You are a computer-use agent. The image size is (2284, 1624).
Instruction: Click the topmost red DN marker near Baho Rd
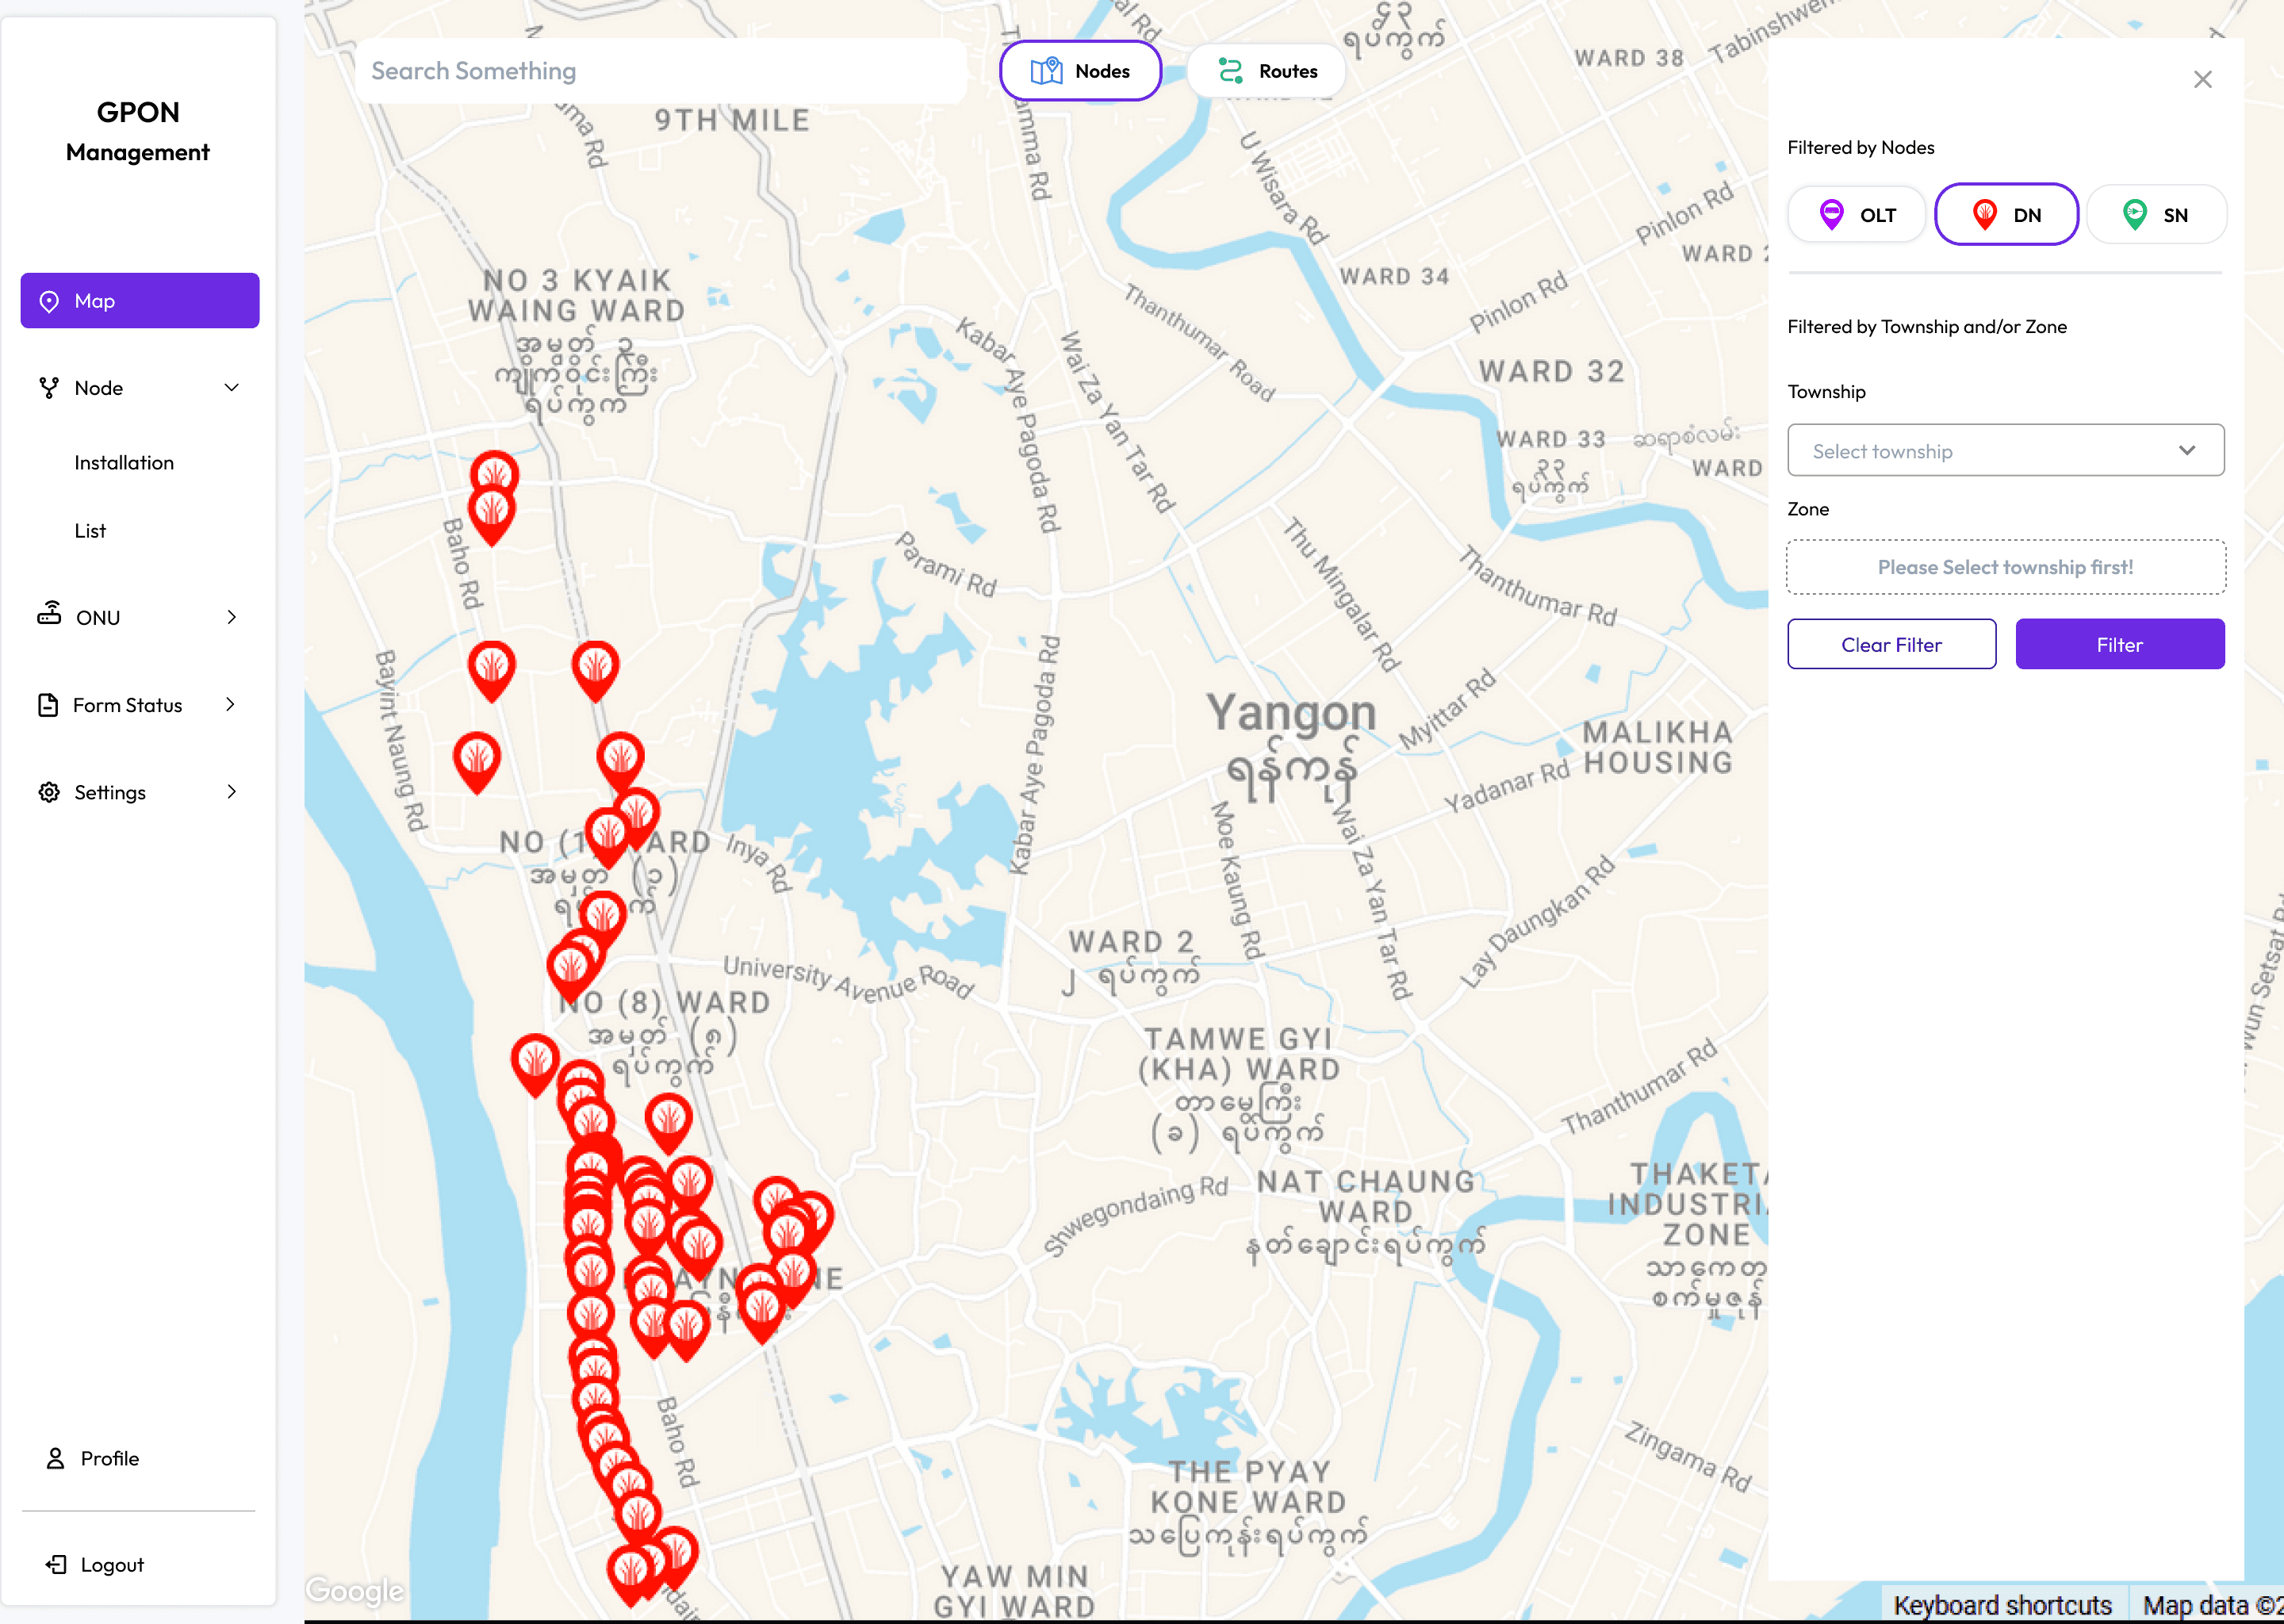pos(494,473)
